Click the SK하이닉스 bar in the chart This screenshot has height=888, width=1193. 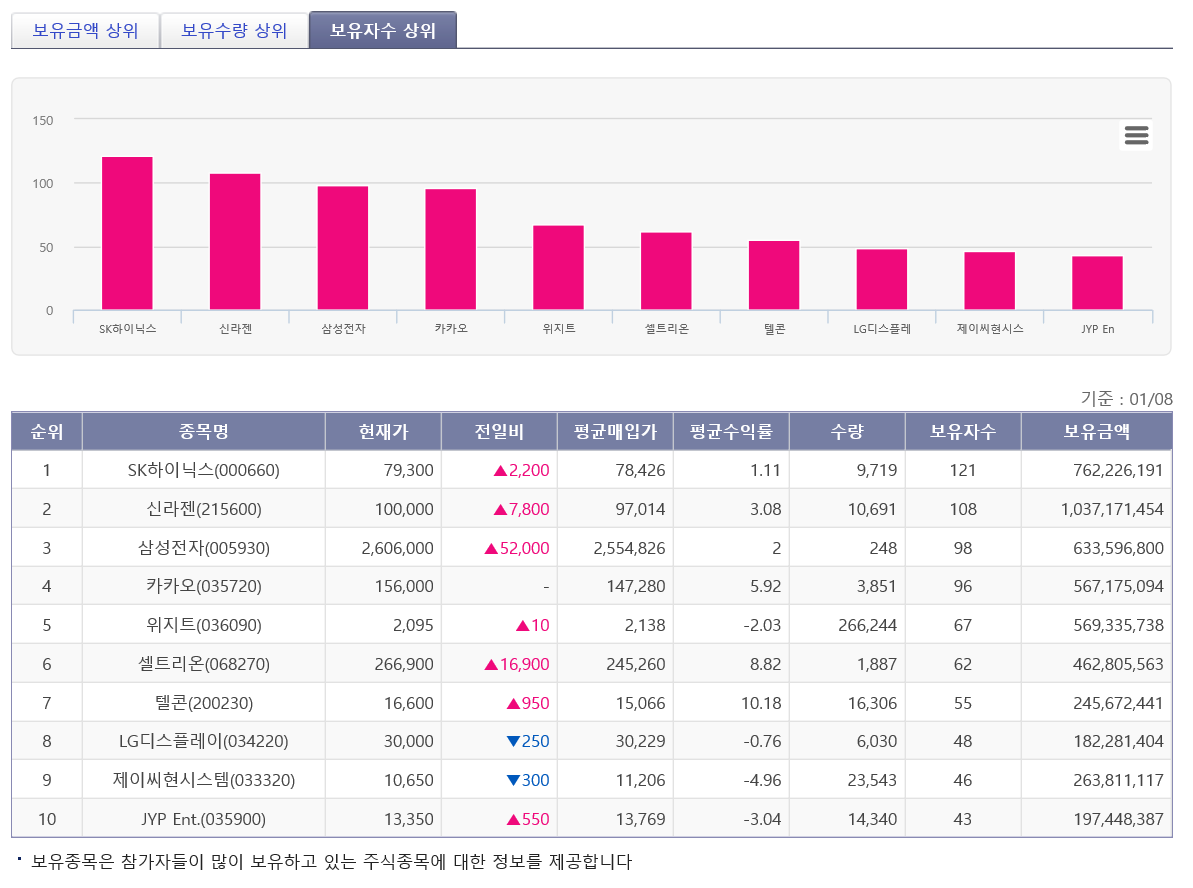pos(127,233)
